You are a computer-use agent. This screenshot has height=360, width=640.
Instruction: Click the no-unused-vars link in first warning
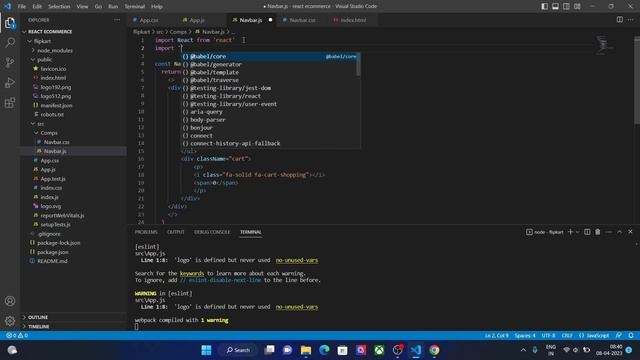tap(297, 260)
